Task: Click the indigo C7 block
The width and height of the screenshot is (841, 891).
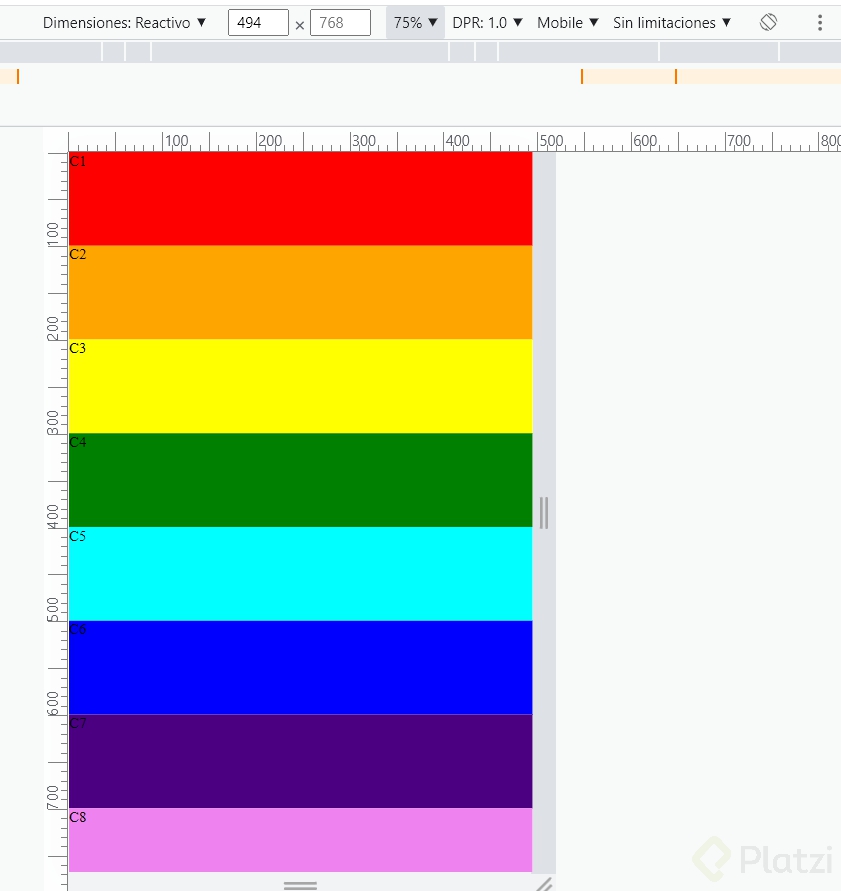Action: 301,761
